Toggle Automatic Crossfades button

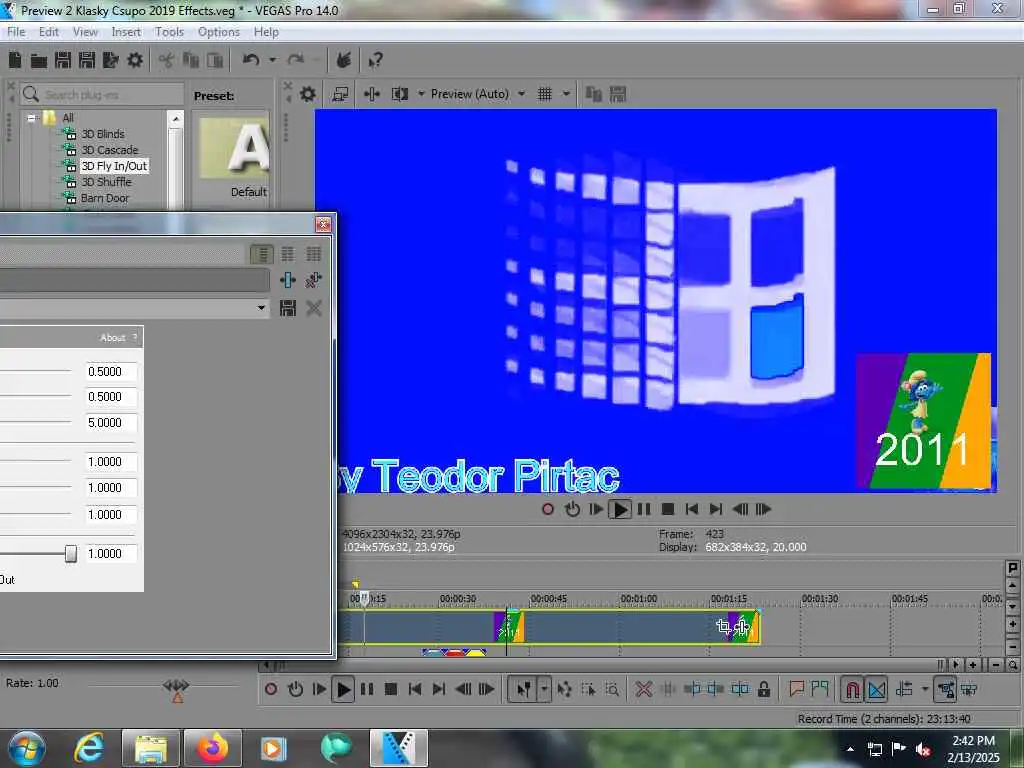click(x=876, y=689)
